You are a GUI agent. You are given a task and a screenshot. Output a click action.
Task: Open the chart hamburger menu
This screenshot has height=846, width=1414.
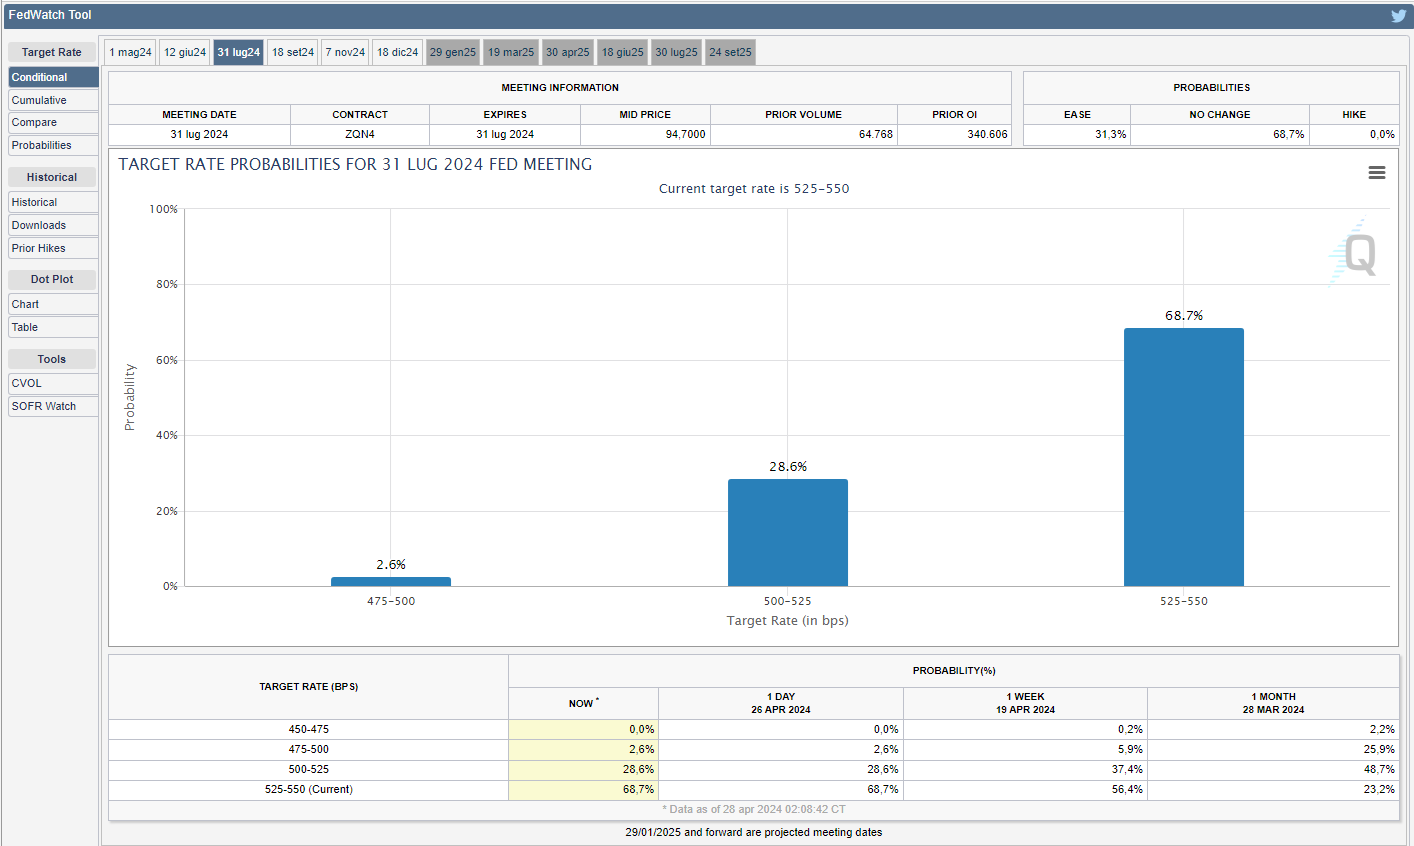click(x=1376, y=173)
